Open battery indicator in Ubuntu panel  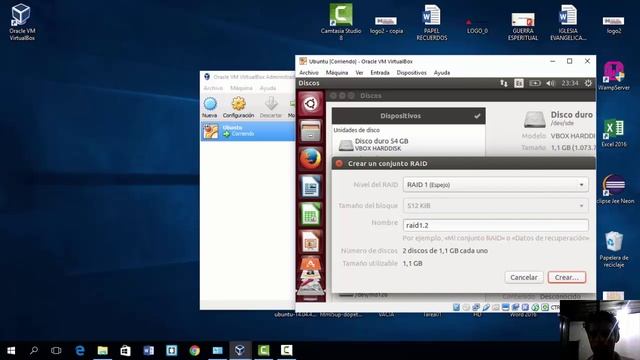pos(535,83)
